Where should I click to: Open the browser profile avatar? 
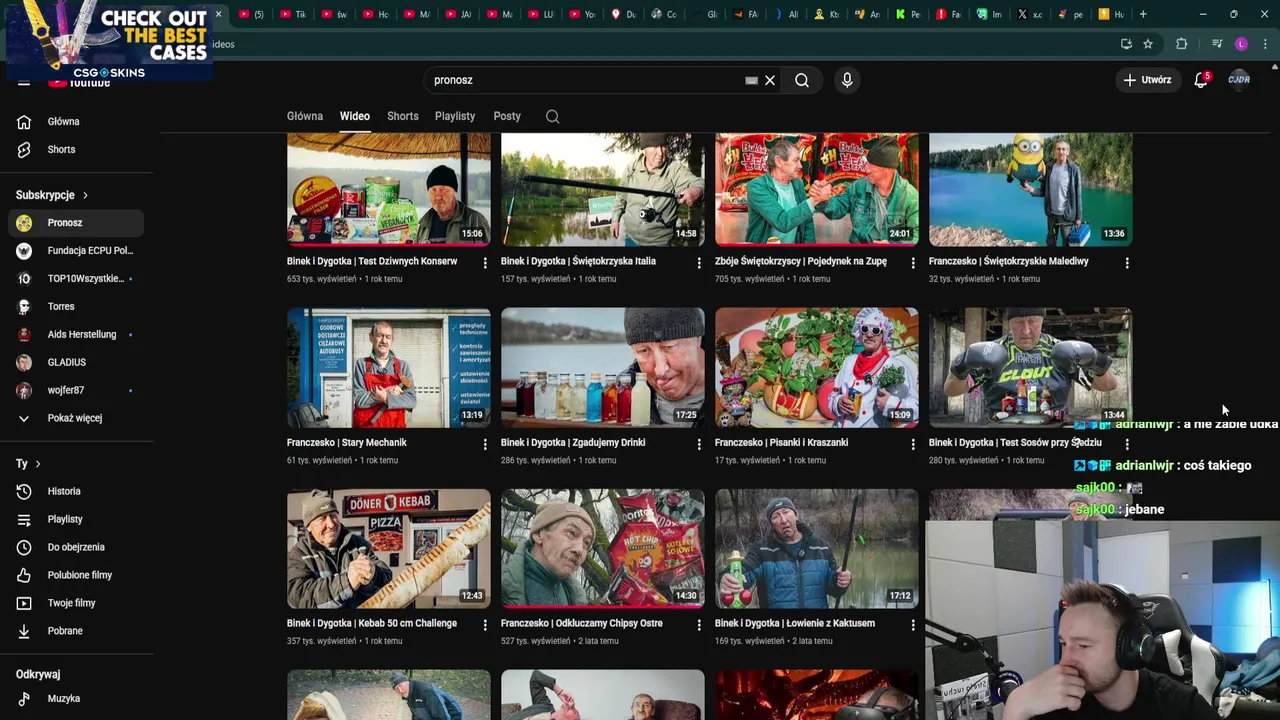point(1241,44)
